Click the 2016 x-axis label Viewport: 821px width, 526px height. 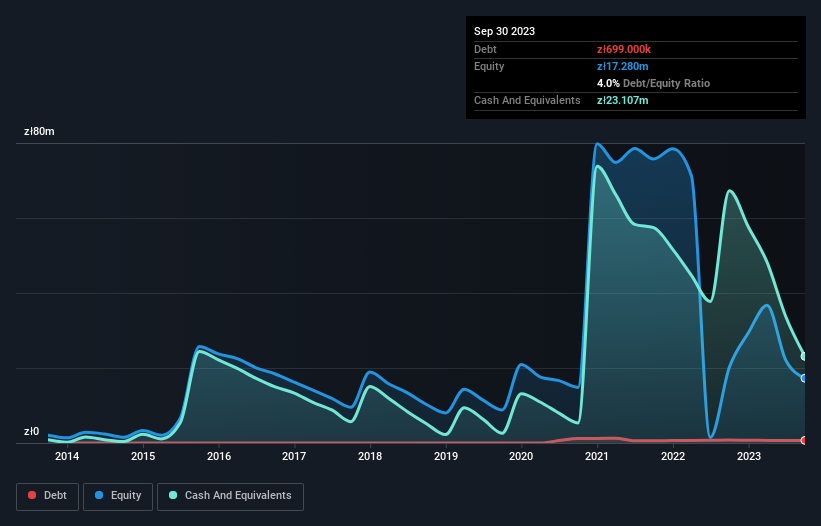[x=219, y=456]
